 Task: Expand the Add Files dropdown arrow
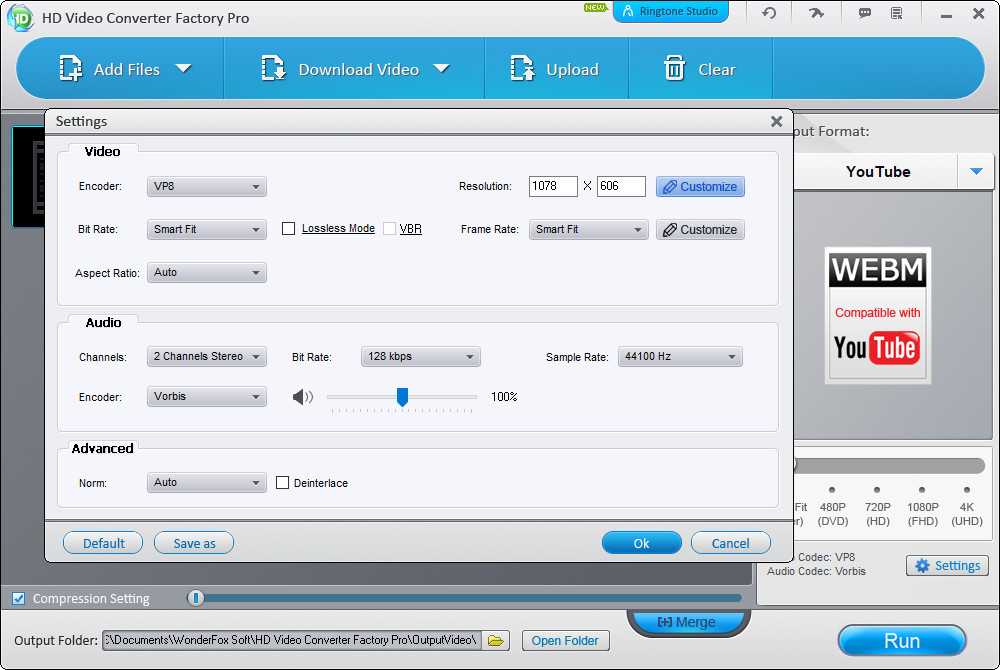click(x=183, y=69)
